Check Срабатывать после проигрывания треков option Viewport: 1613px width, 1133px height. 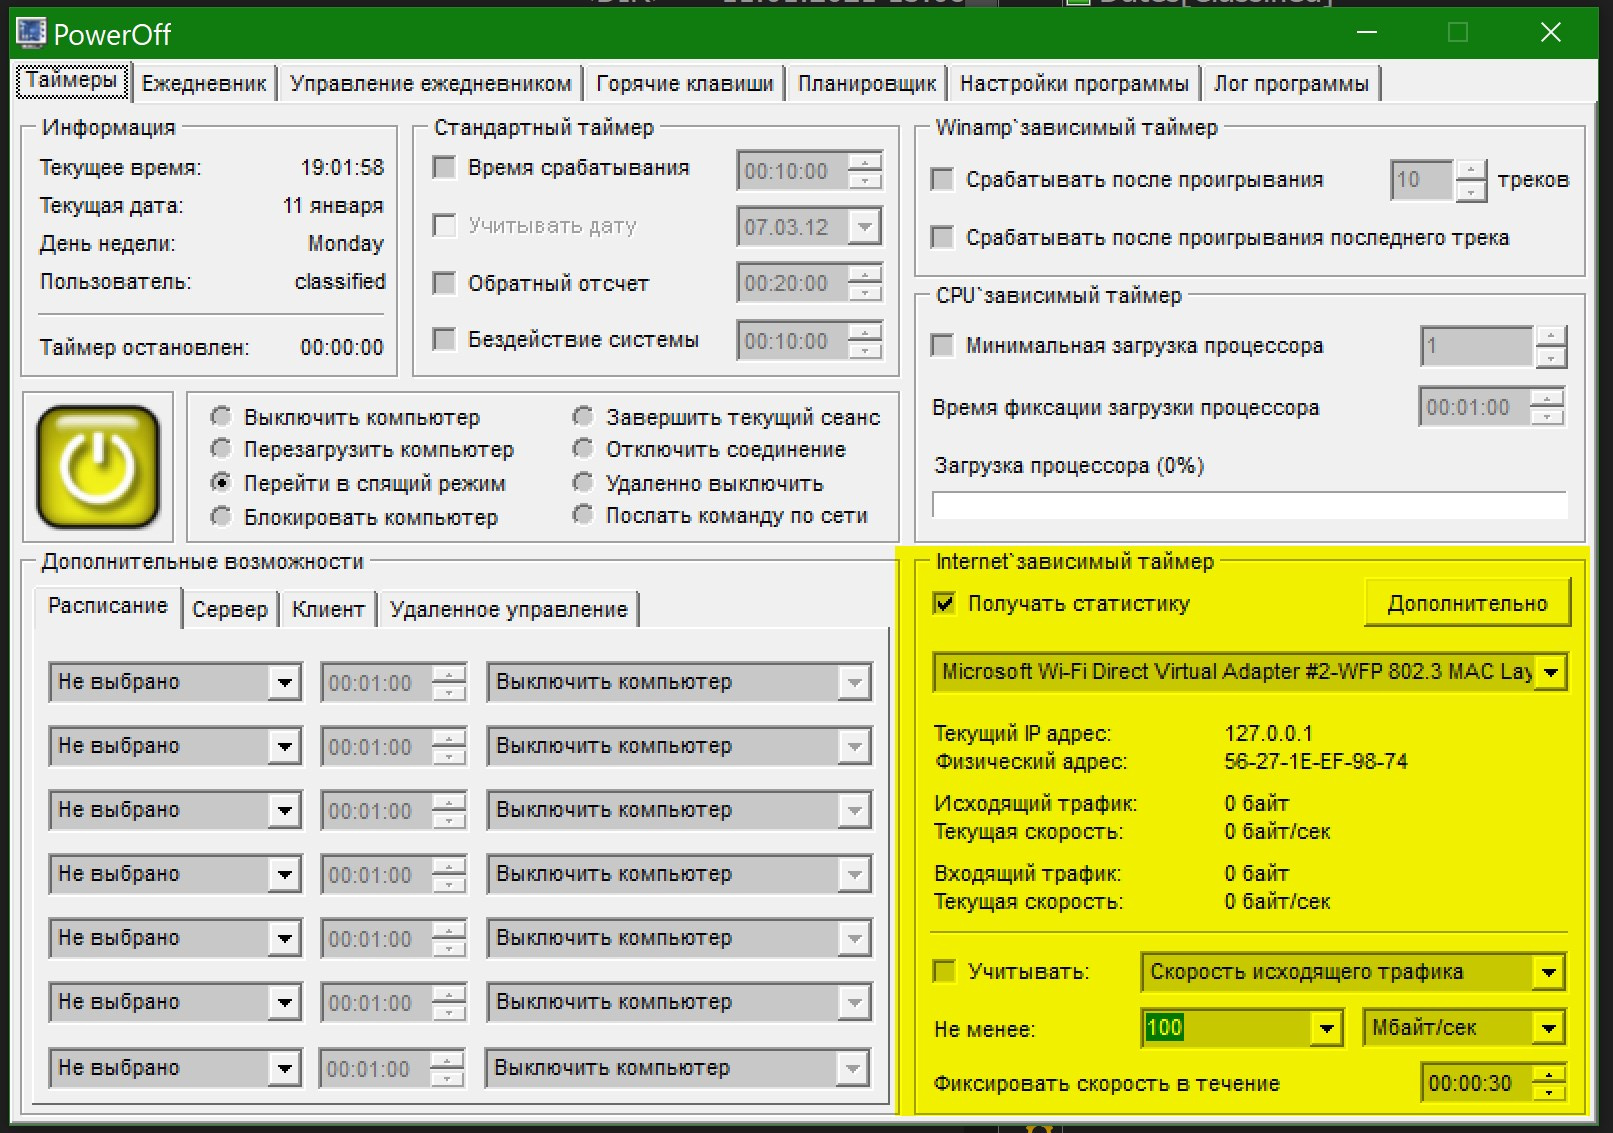(942, 179)
